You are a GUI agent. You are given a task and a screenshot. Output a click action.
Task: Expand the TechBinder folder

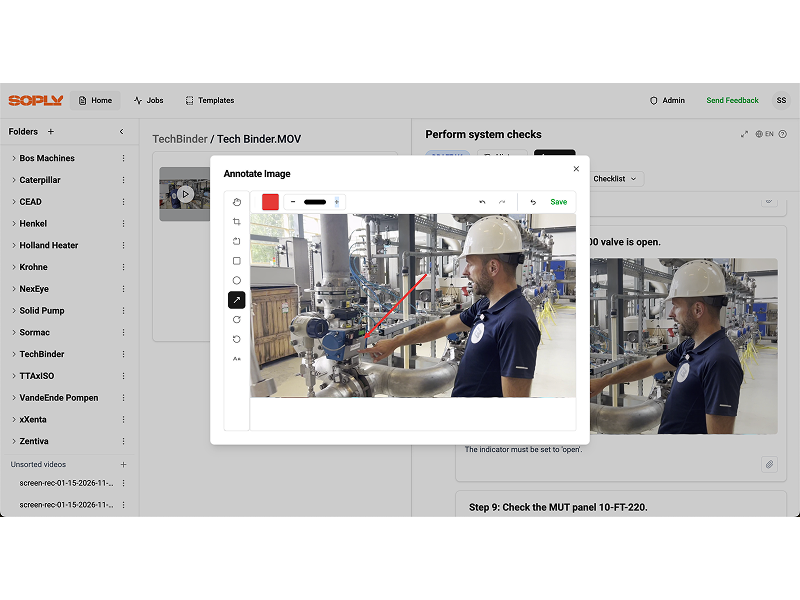[14, 354]
